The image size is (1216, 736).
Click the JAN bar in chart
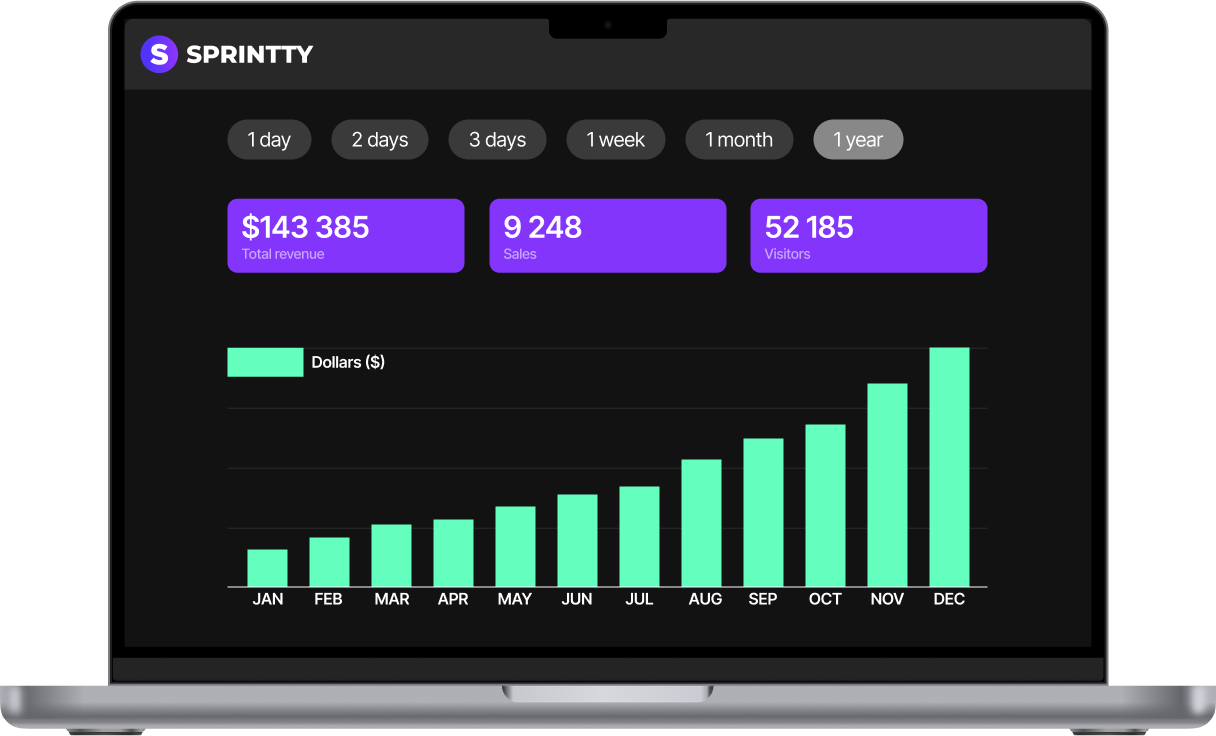[267, 568]
